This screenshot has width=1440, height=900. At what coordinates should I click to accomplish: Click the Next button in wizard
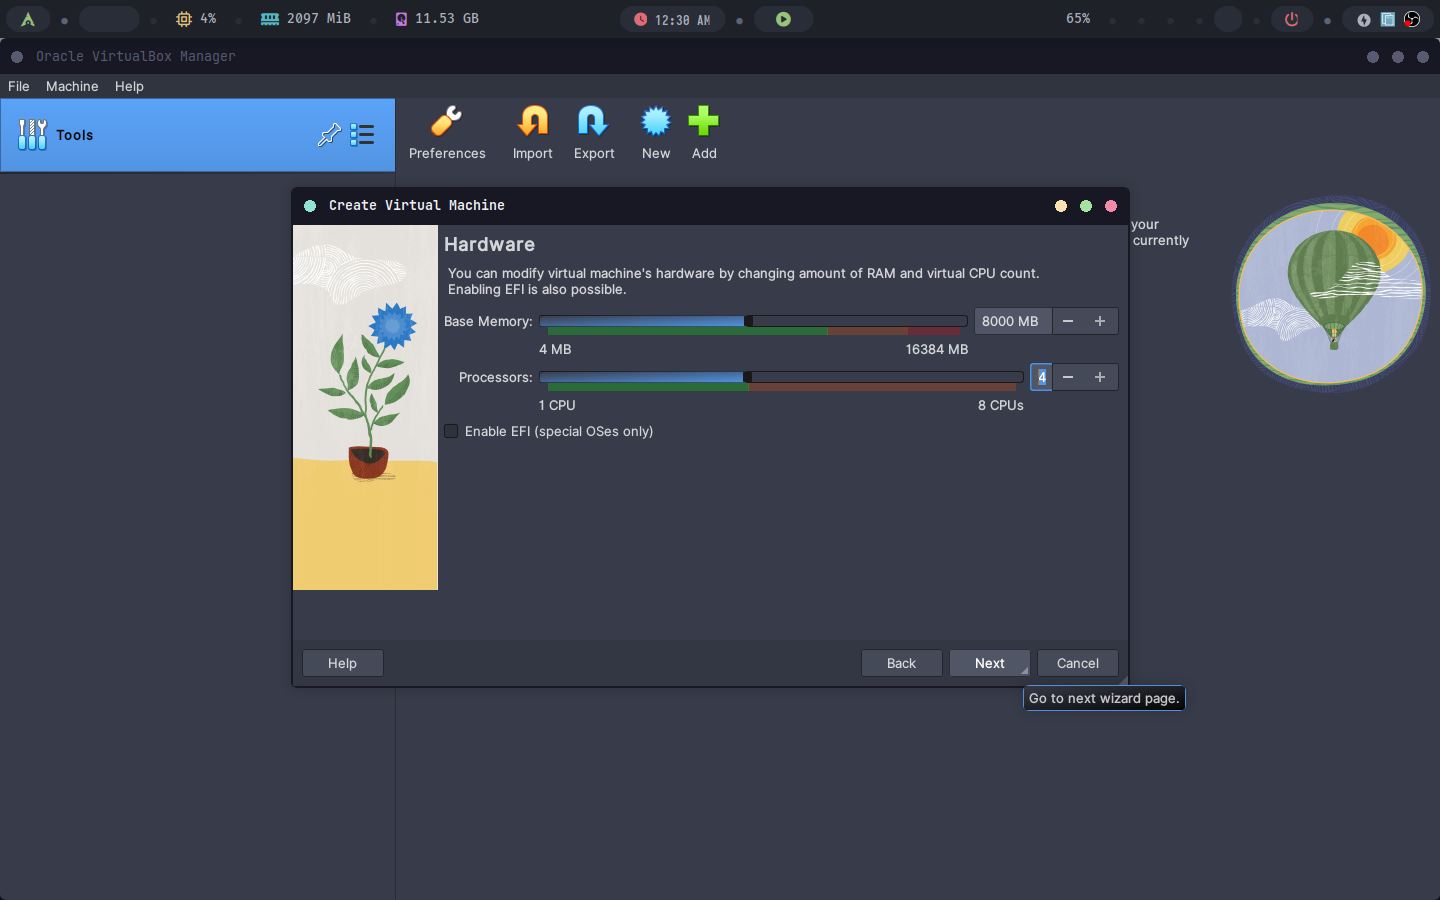(x=989, y=663)
